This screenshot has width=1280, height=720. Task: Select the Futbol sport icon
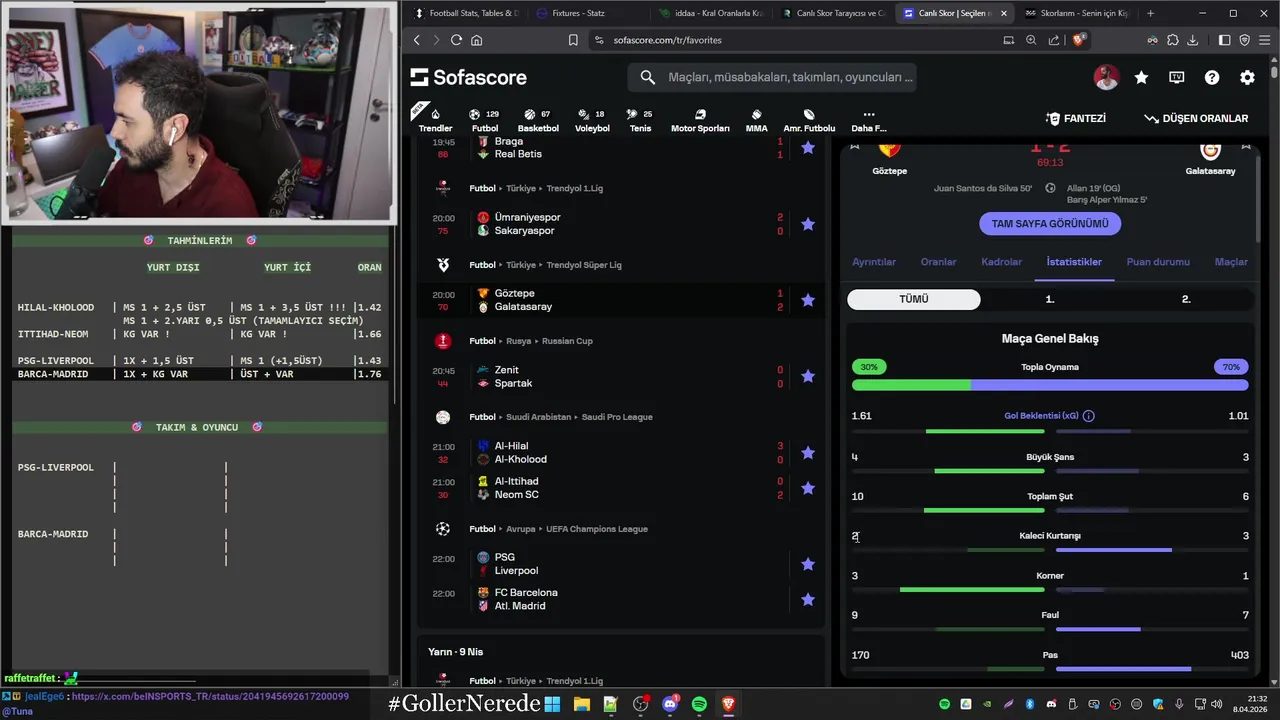tap(485, 120)
